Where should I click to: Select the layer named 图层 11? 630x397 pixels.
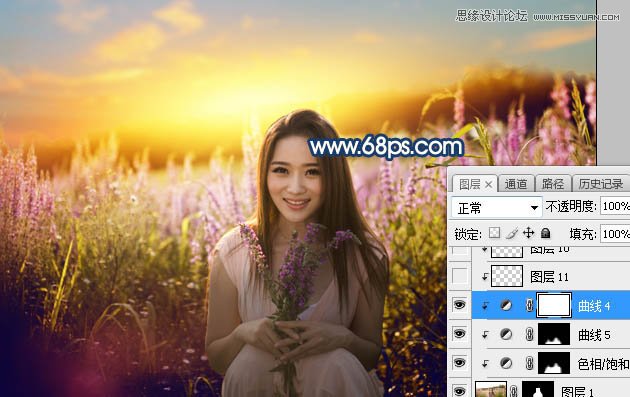(549, 276)
